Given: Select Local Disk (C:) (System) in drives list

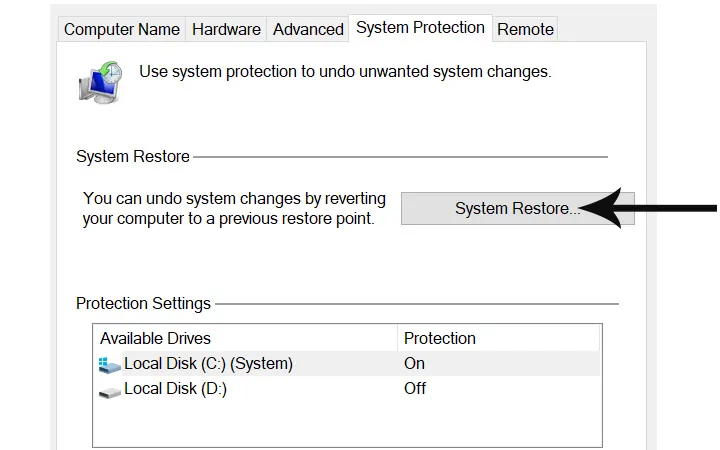Looking at the screenshot, I should point(208,364).
